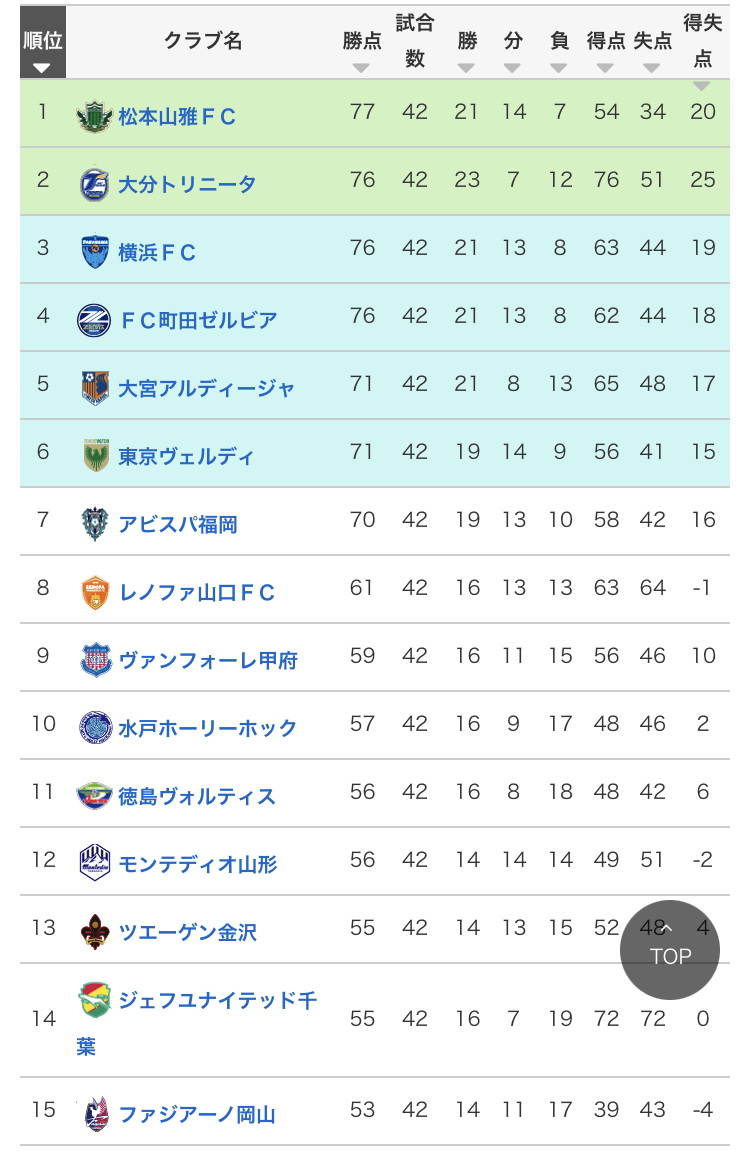750x1151 pixels.
Task: Click the ファジアーノ岡山 team link
Action: 197,1114
